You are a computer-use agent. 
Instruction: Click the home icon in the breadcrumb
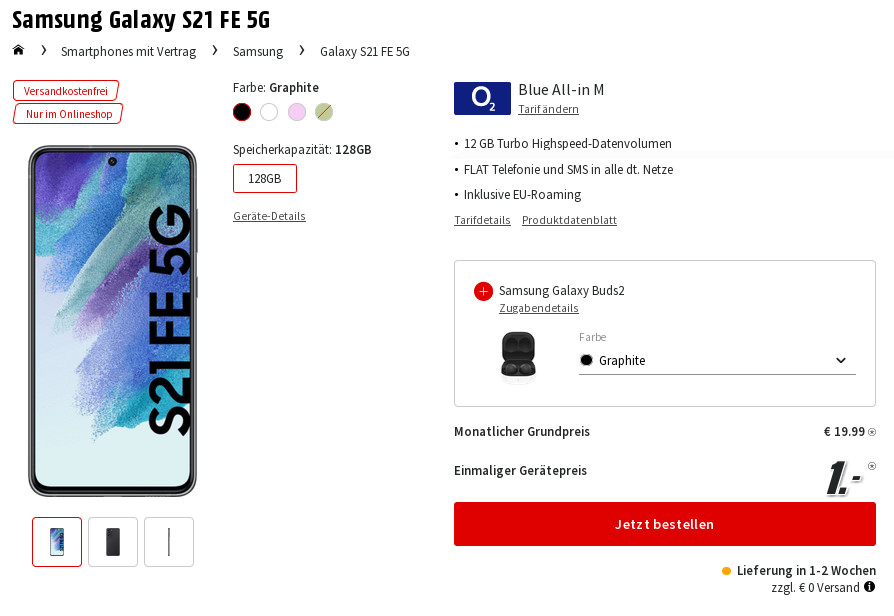[x=18, y=49]
